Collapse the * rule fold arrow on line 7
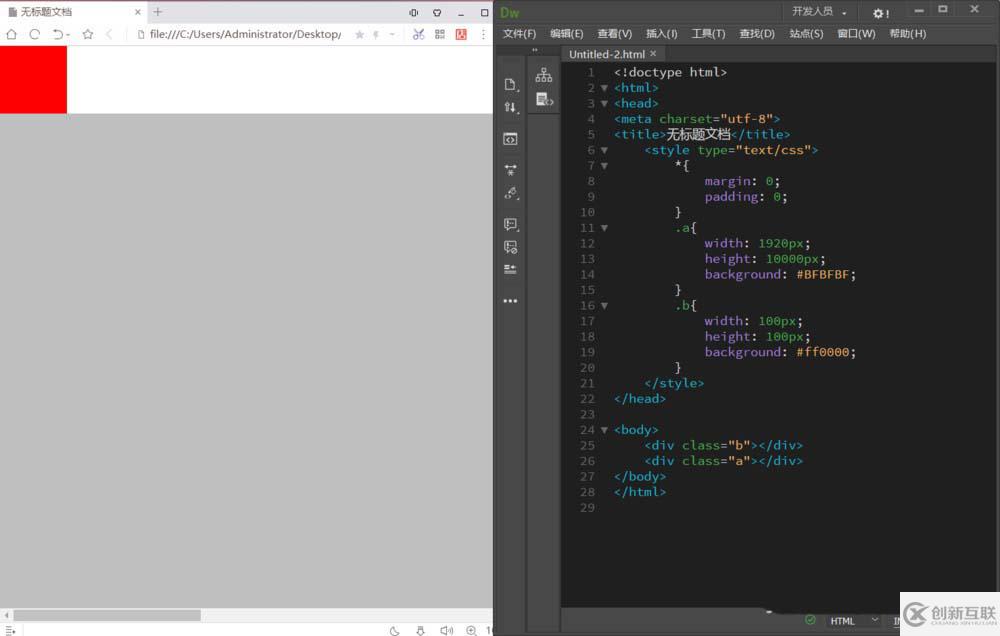1000x636 pixels. click(605, 166)
